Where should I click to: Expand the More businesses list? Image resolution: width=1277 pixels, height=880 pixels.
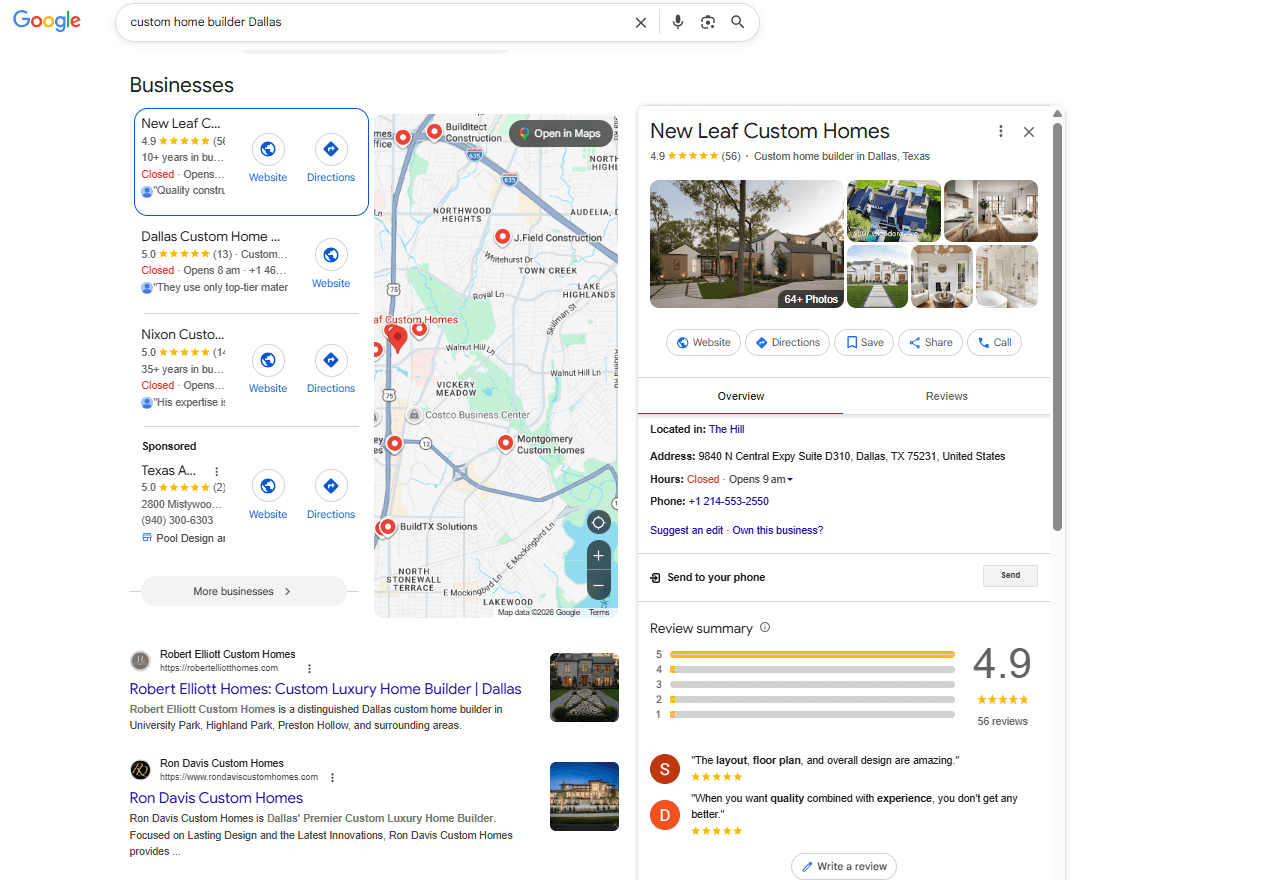tap(243, 591)
